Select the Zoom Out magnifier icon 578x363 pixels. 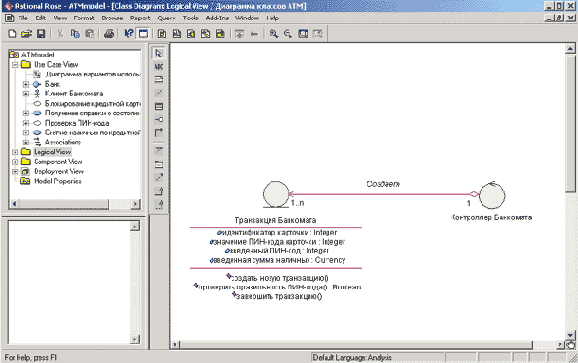tap(288, 34)
